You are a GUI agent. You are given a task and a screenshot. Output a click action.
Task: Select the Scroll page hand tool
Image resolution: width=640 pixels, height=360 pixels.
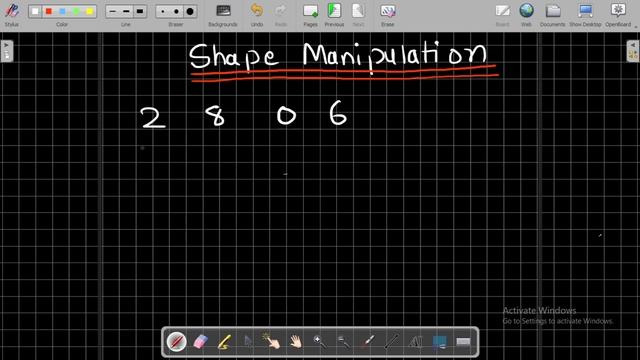[x=296, y=342]
